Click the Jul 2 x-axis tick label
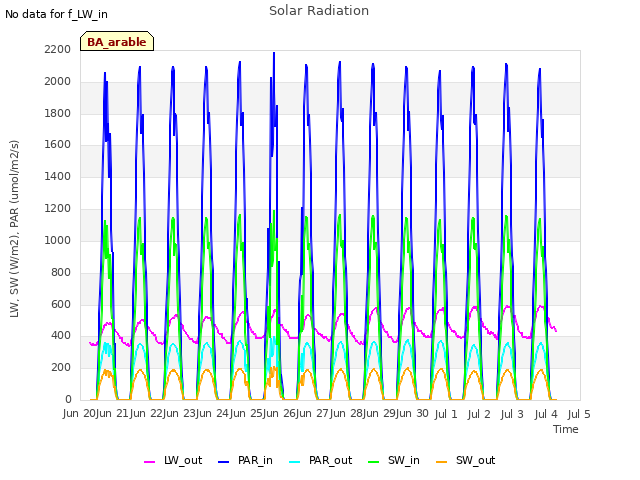Viewport: 640px width, 480px height. pyautogui.click(x=479, y=414)
